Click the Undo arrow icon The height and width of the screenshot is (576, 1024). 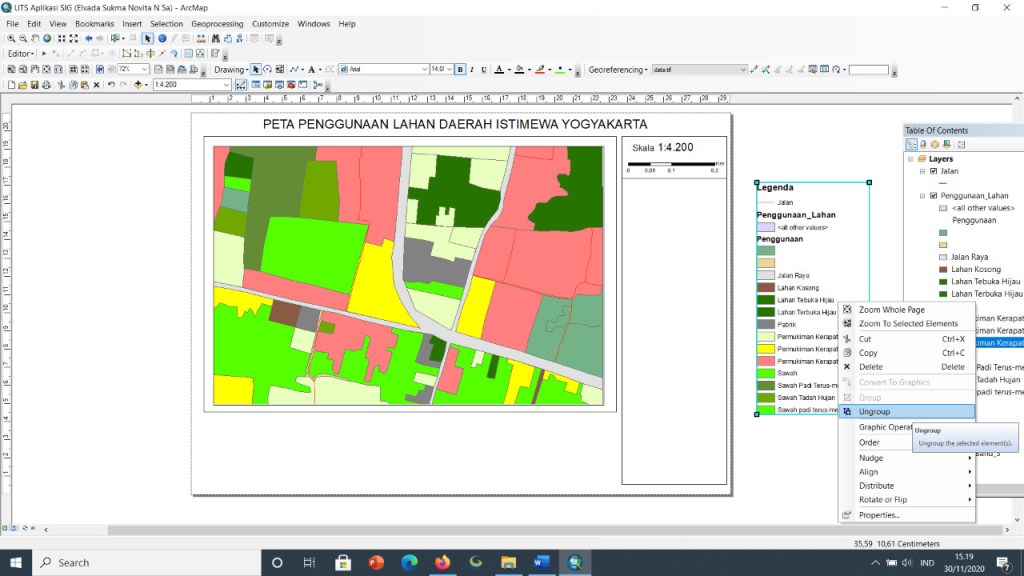(111, 85)
